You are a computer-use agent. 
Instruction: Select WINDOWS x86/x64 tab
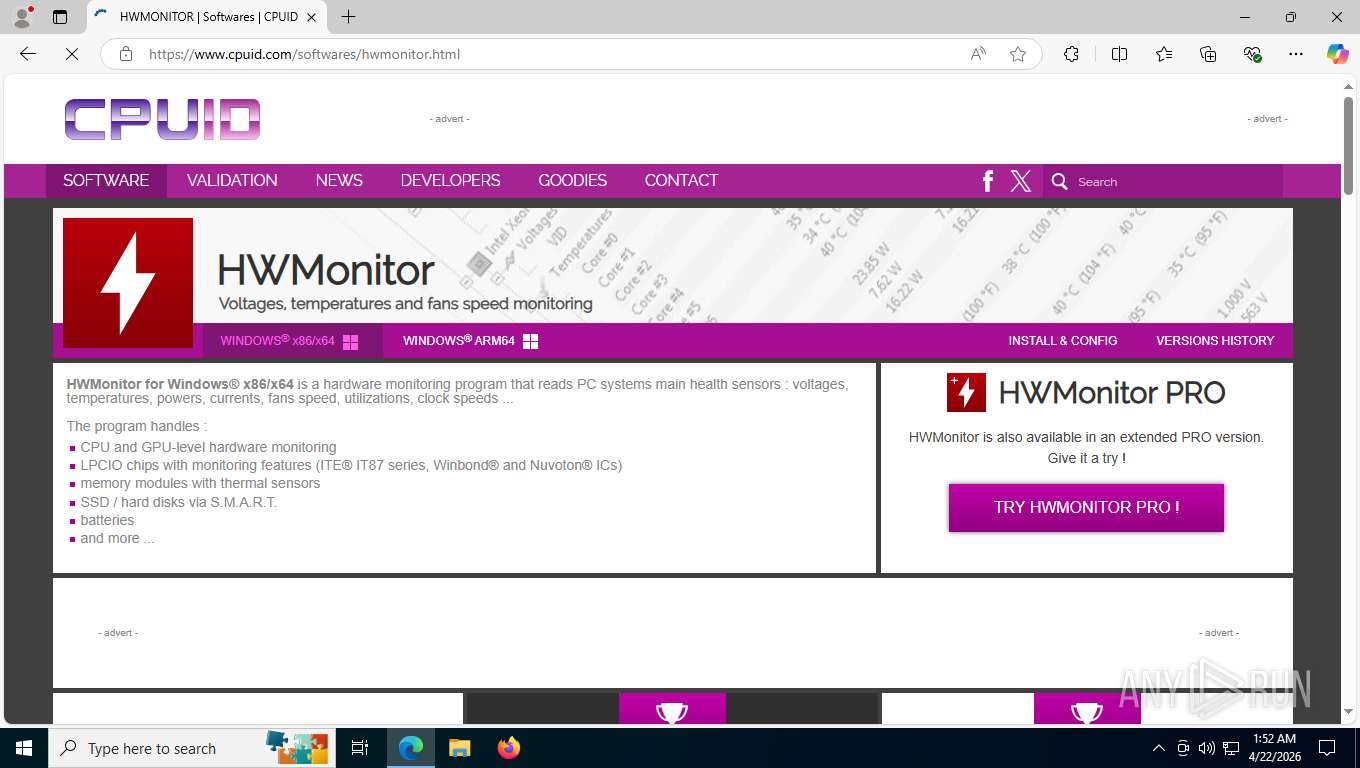point(292,341)
